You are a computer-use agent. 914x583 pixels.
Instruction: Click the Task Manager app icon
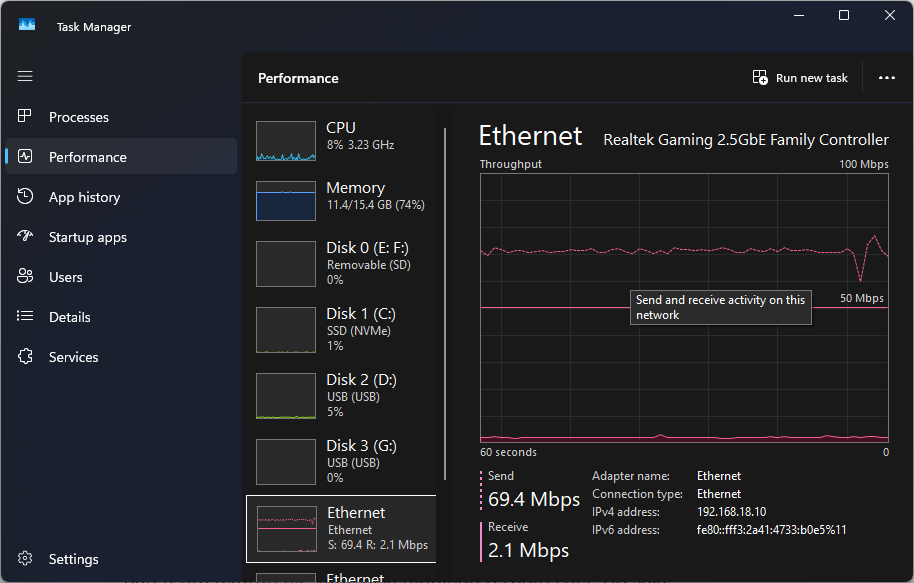[x=27, y=27]
